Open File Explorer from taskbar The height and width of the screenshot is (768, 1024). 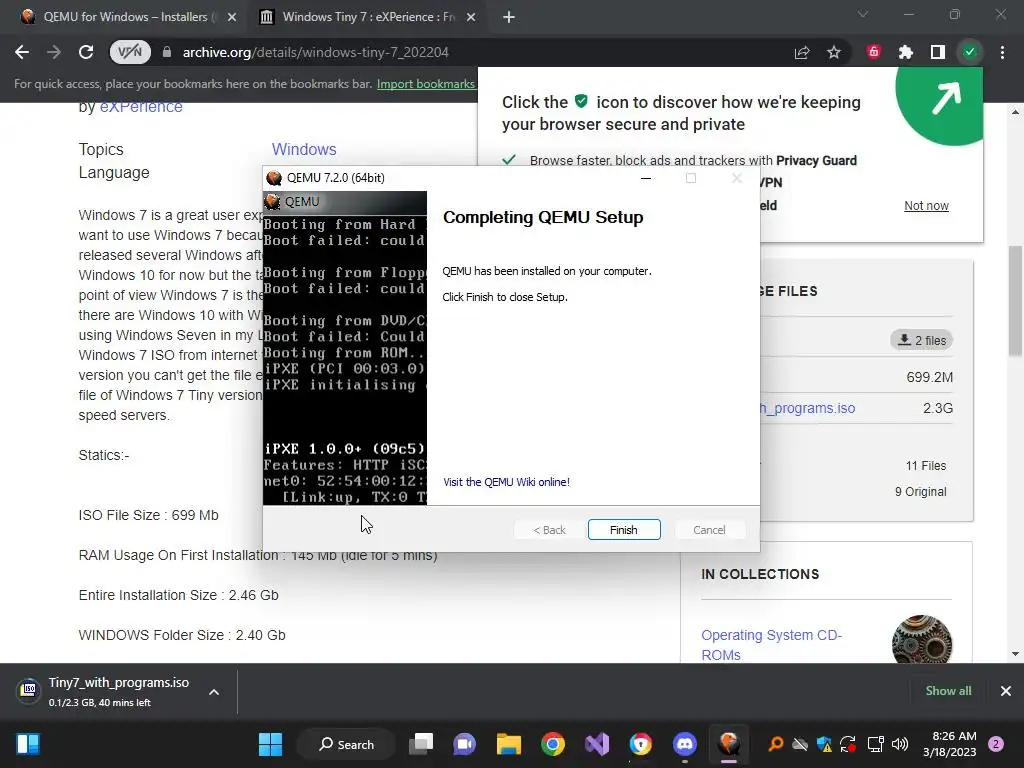(509, 744)
